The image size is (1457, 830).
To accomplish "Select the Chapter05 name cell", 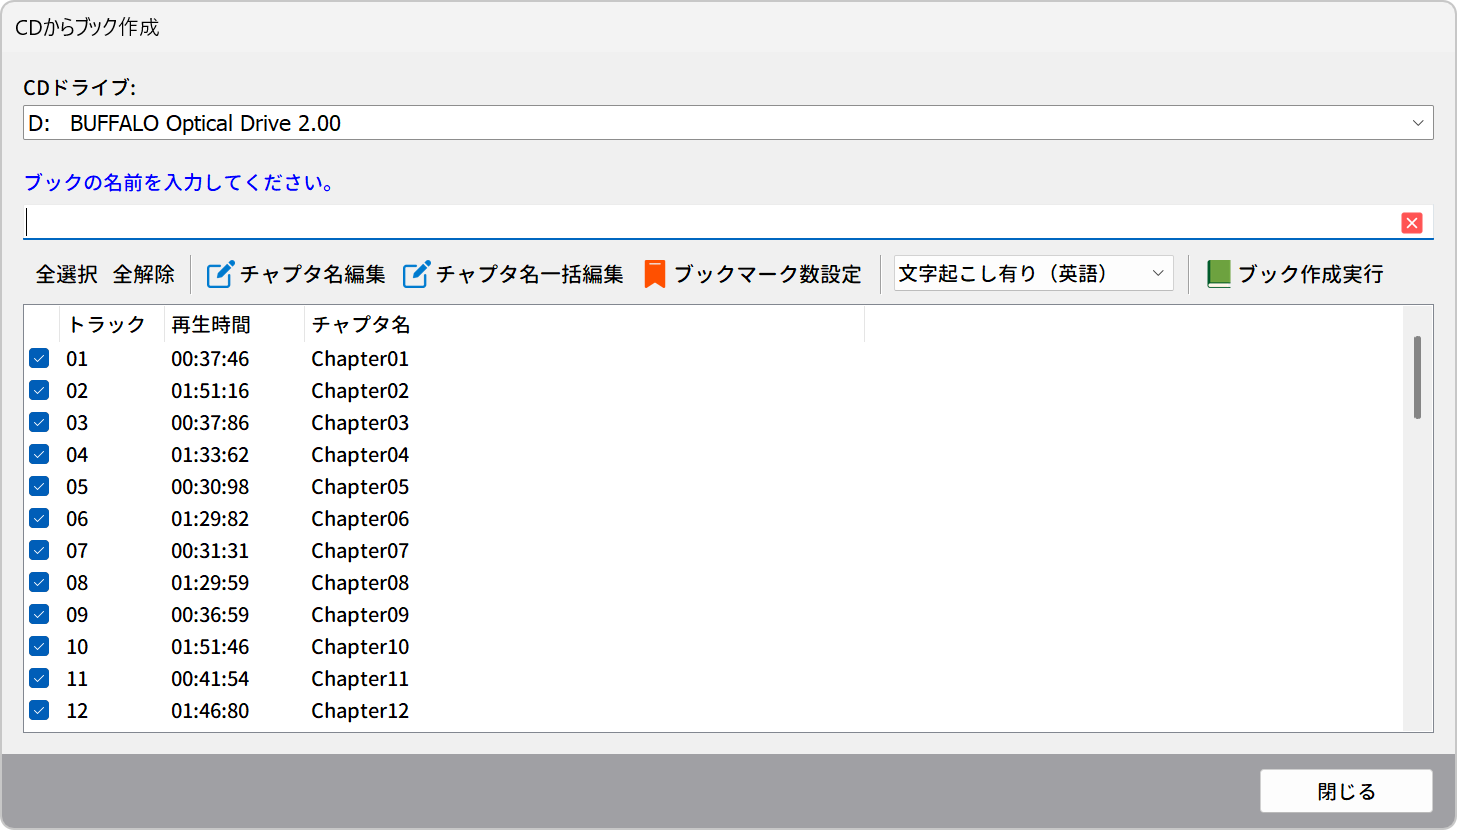I will point(360,486).
